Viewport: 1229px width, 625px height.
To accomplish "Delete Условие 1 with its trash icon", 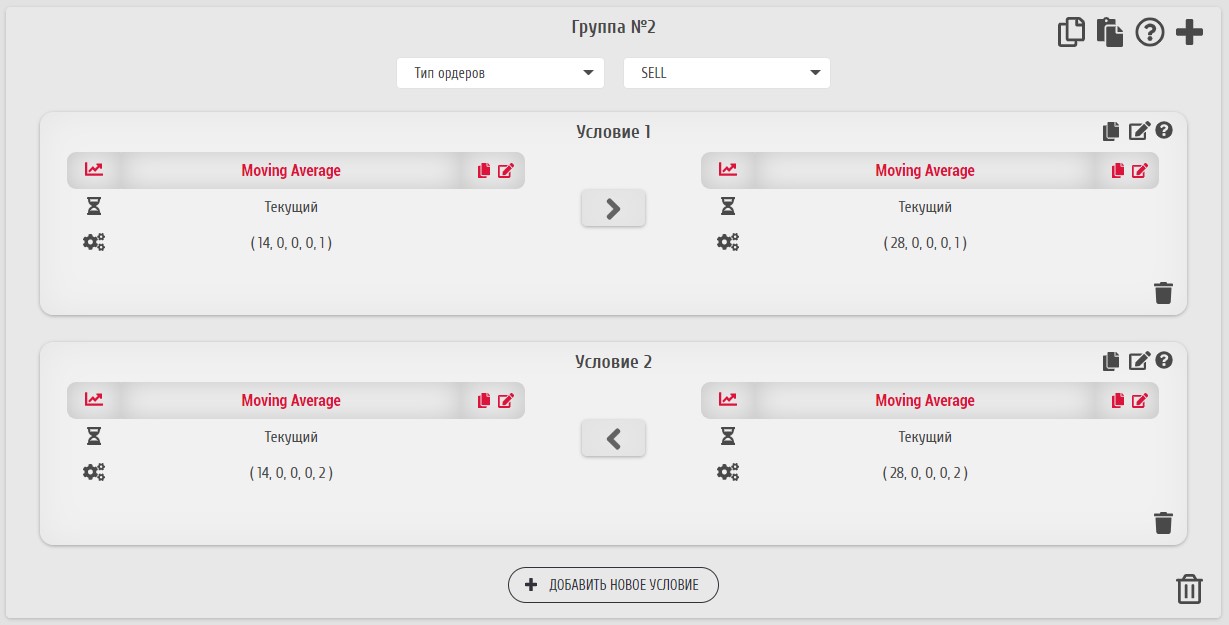I will coord(1163,293).
